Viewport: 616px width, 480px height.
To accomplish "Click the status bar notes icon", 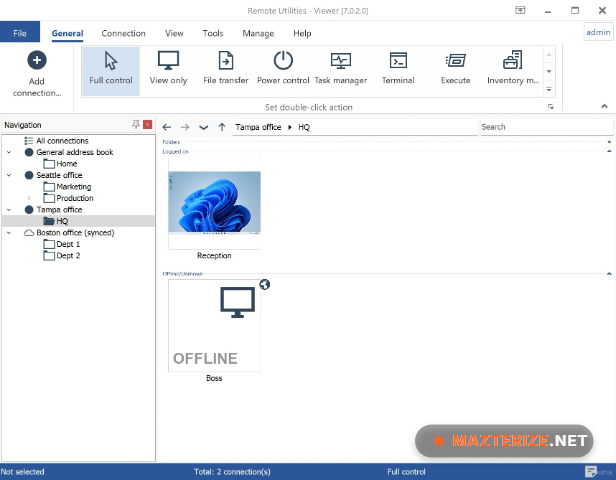I will (590, 471).
